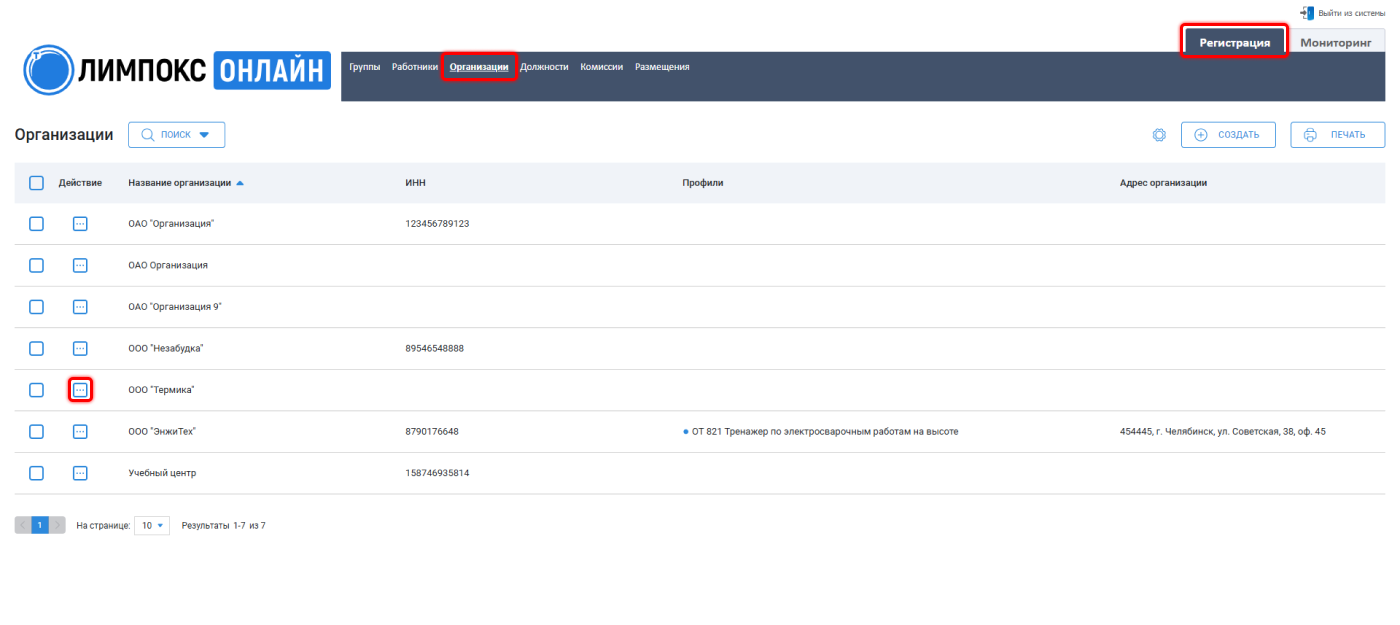The image size is (1400, 625).
Task: Click the Лимпокс Онлайн logo
Action: tap(176, 70)
